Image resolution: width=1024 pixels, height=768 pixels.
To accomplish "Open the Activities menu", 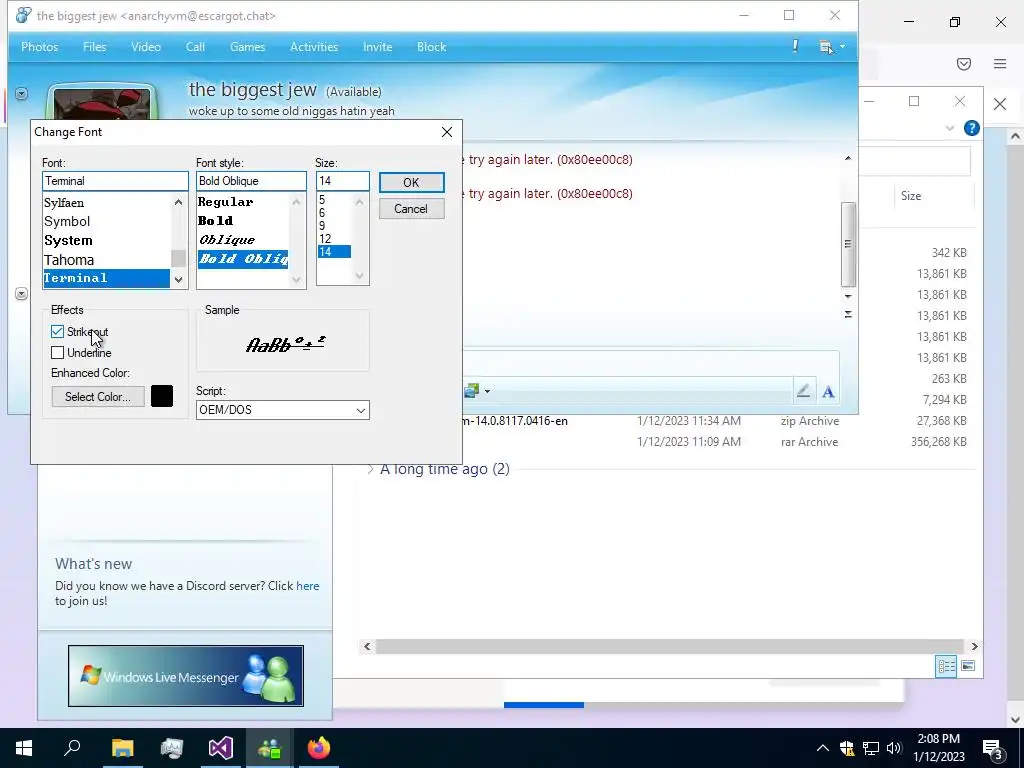I will pos(314,47).
